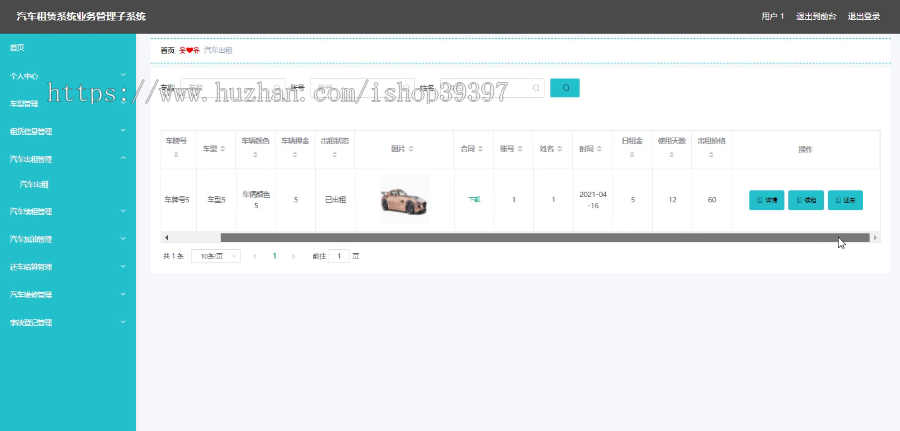The height and width of the screenshot is (431, 900).
Task: Click 退出到前台 in the top bar
Action: coord(816,16)
